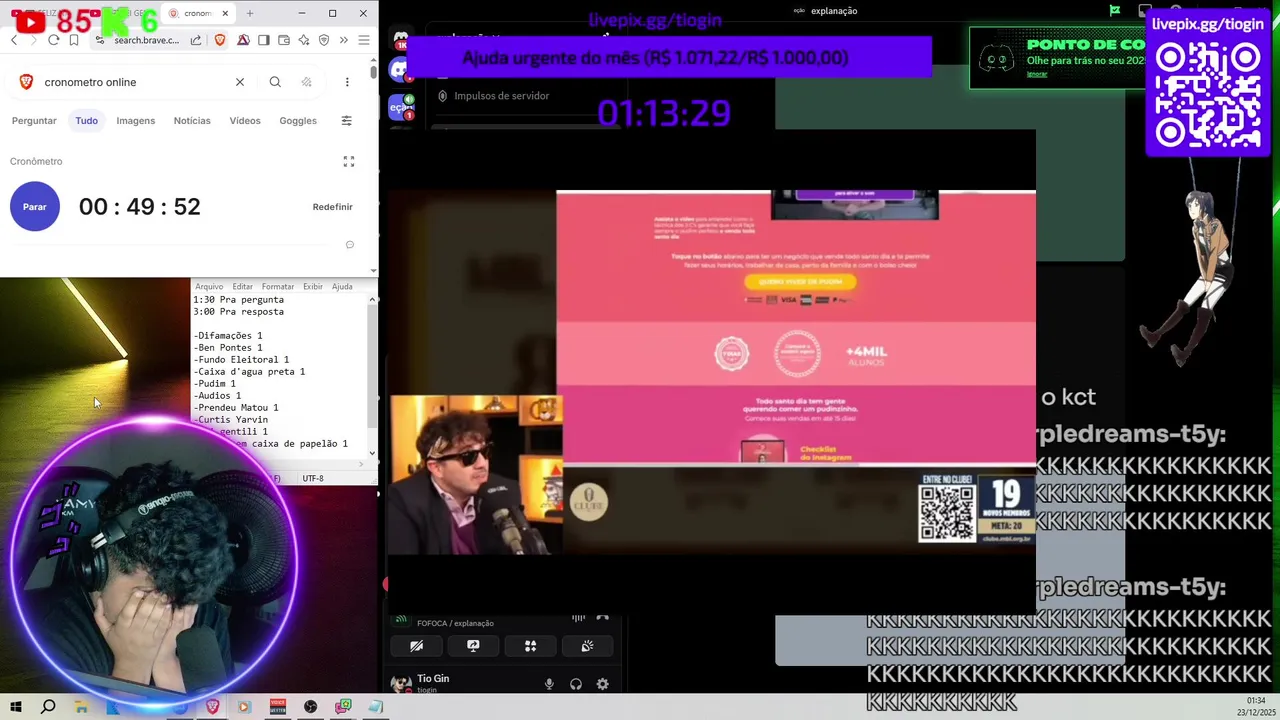Click the FOFOCA / explanação voice channel label
The width and height of the screenshot is (1280, 720).
pyautogui.click(x=455, y=623)
